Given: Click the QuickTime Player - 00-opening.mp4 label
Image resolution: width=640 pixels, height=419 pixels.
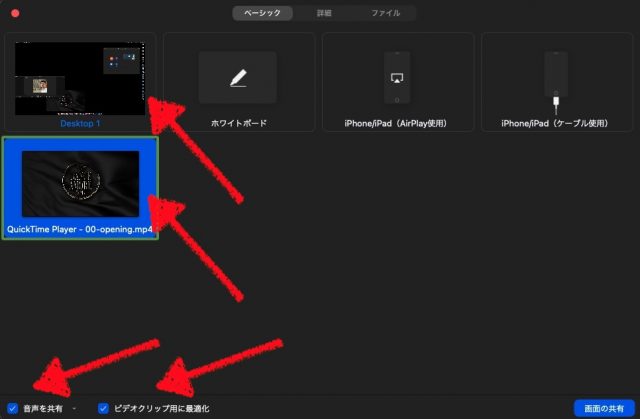Looking at the screenshot, I should 80,229.
